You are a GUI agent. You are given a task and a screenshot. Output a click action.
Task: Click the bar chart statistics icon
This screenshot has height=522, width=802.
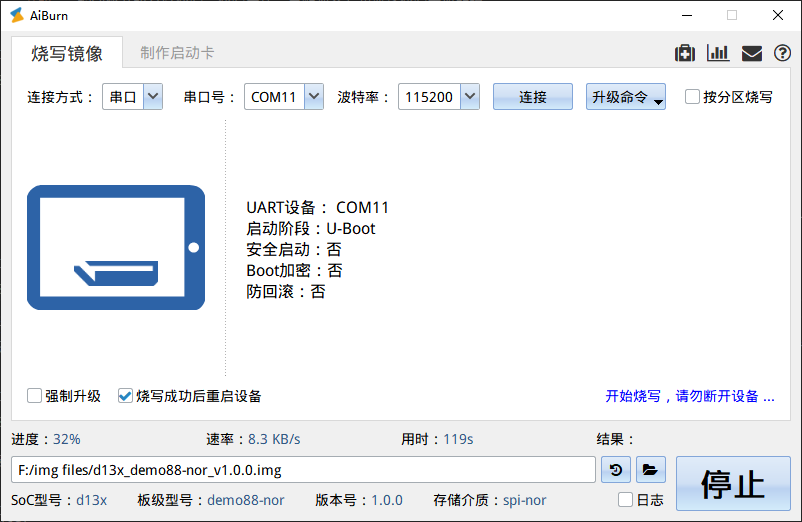717,53
